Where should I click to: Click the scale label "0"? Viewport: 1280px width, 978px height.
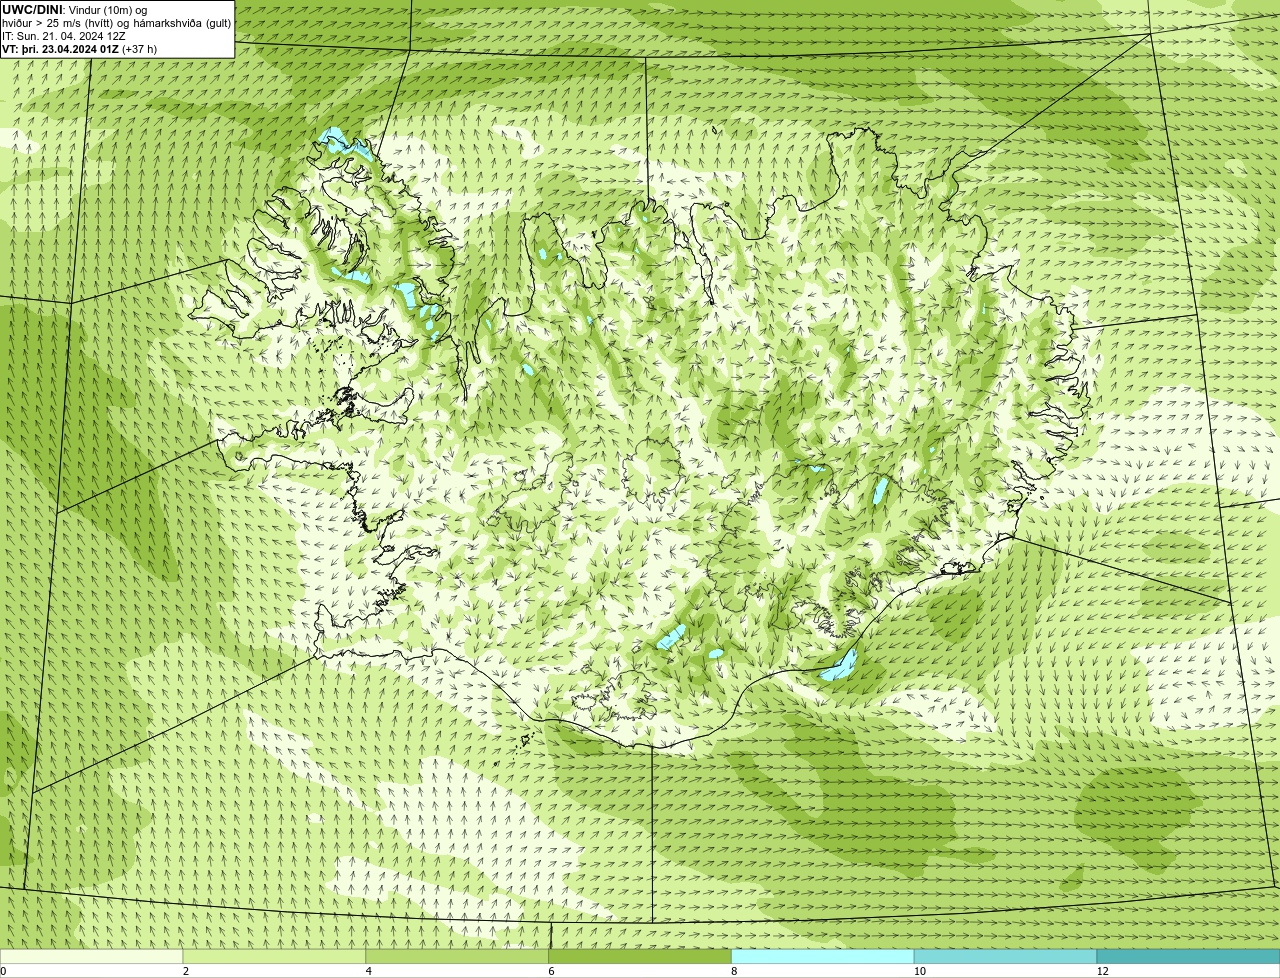coord(3,971)
